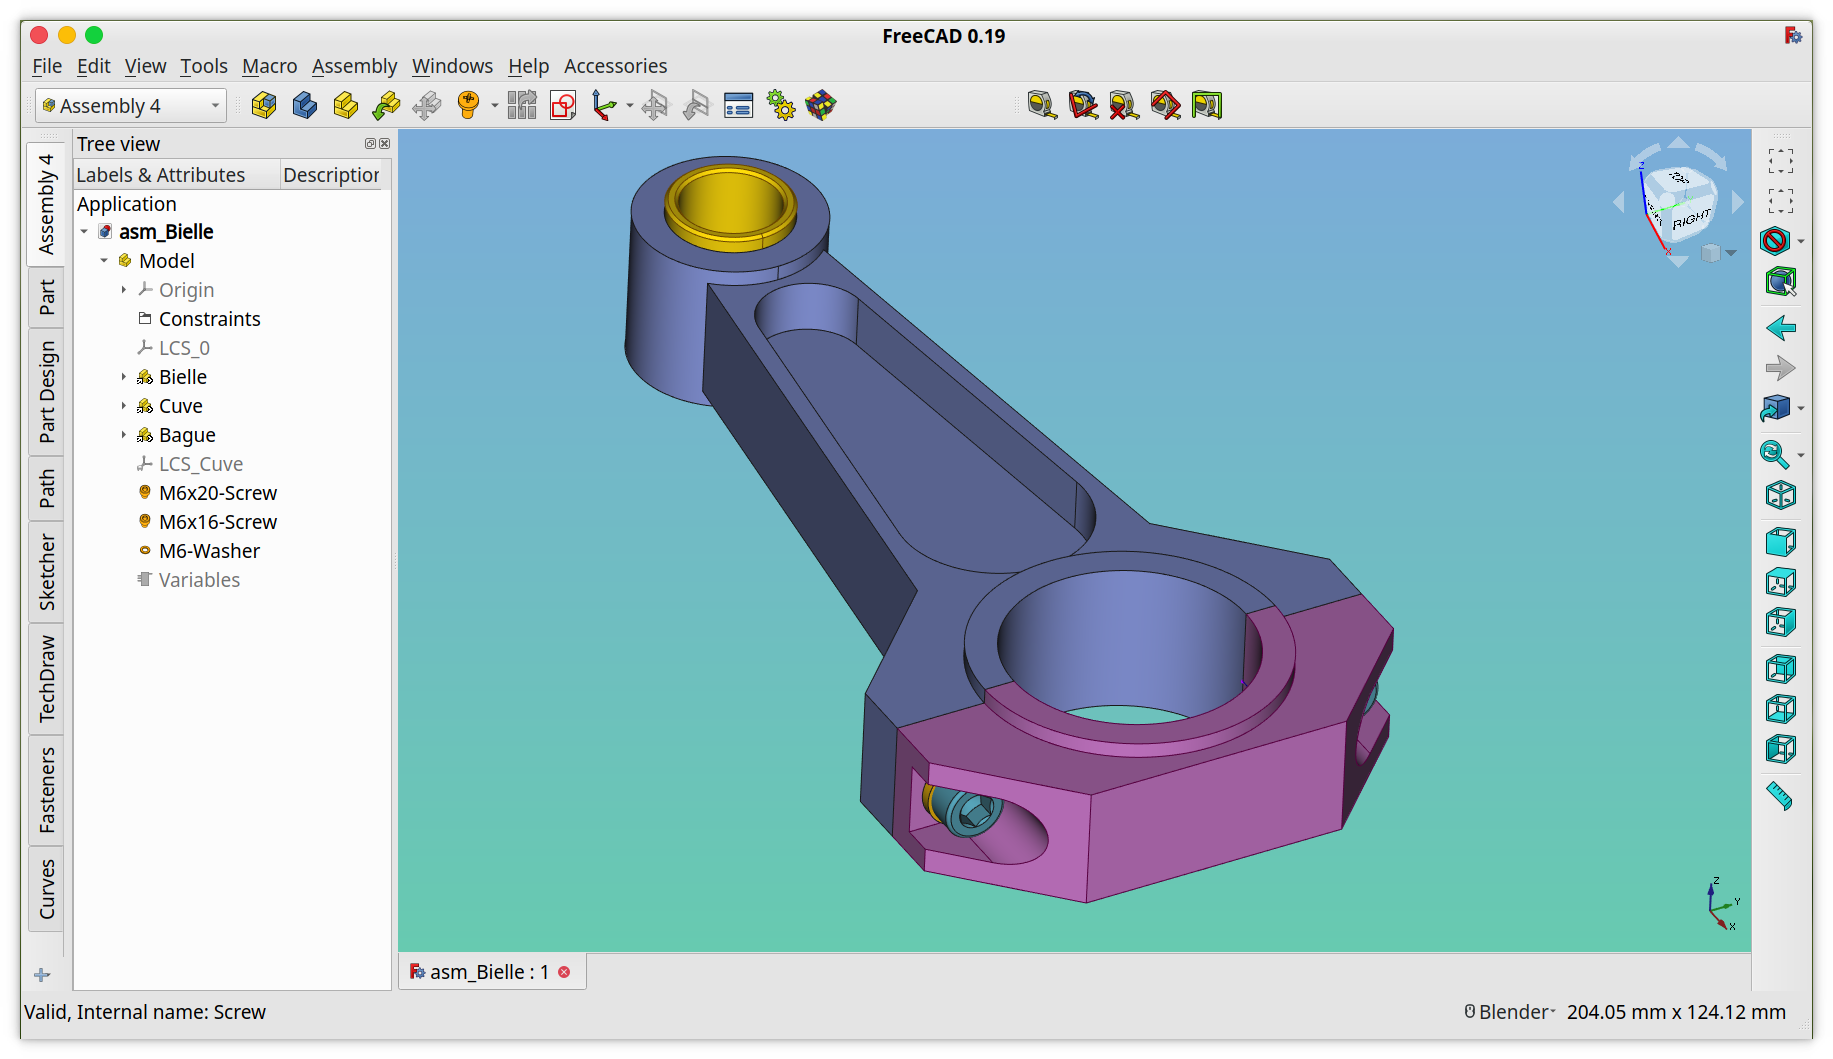Open the sync view zoom dropdown arrow
The height and width of the screenshot is (1059, 1833).
(x=1801, y=455)
